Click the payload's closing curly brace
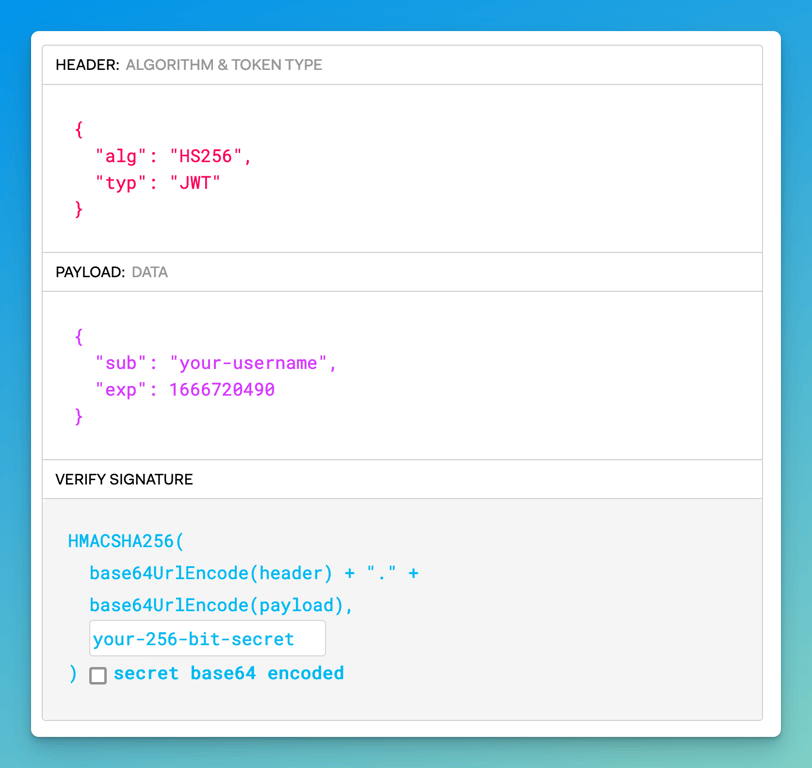The height and width of the screenshot is (768, 812). pos(79,416)
